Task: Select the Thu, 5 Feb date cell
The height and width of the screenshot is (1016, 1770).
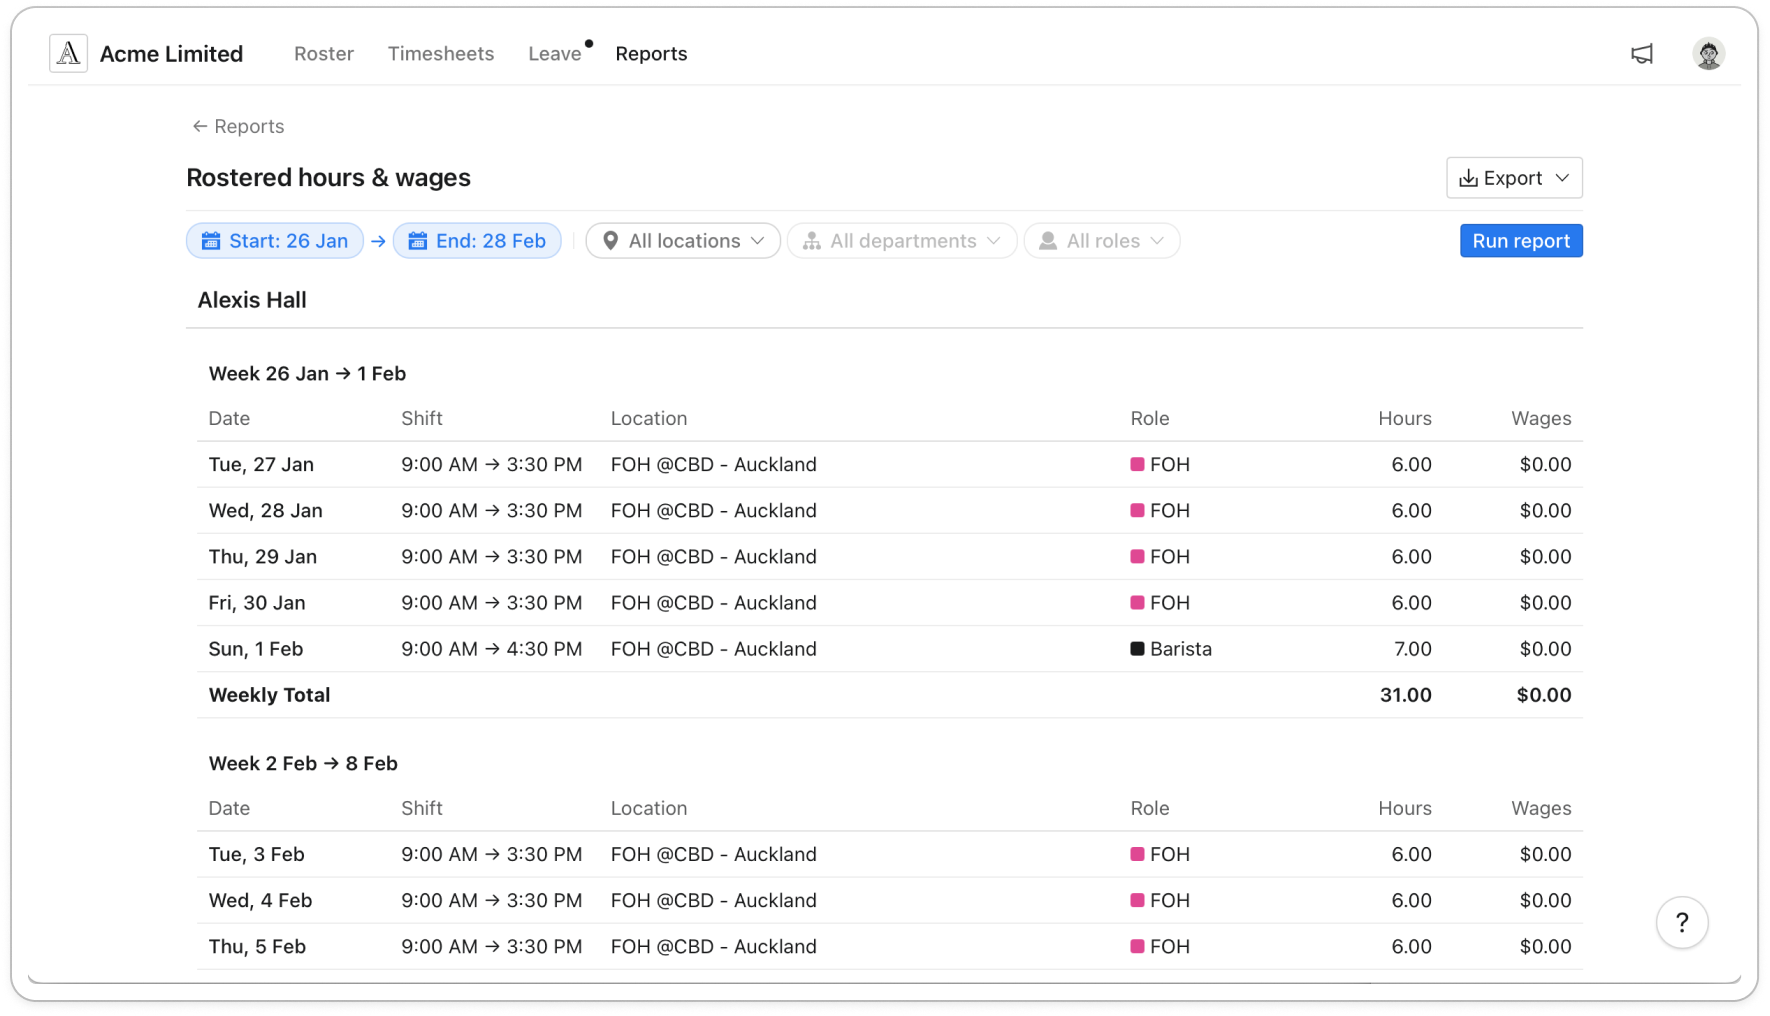Action: (x=257, y=946)
